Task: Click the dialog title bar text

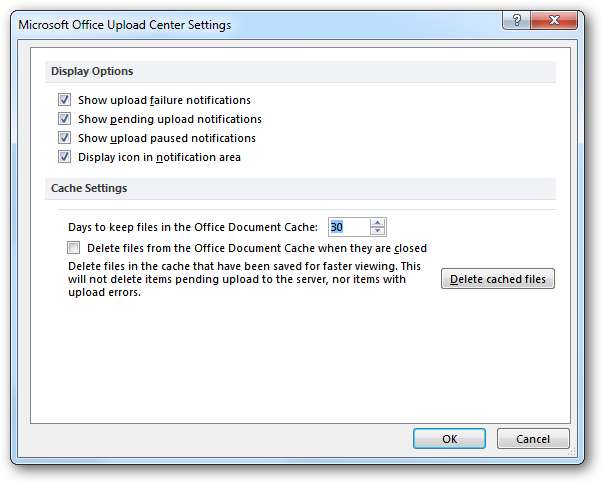Action: click(125, 24)
